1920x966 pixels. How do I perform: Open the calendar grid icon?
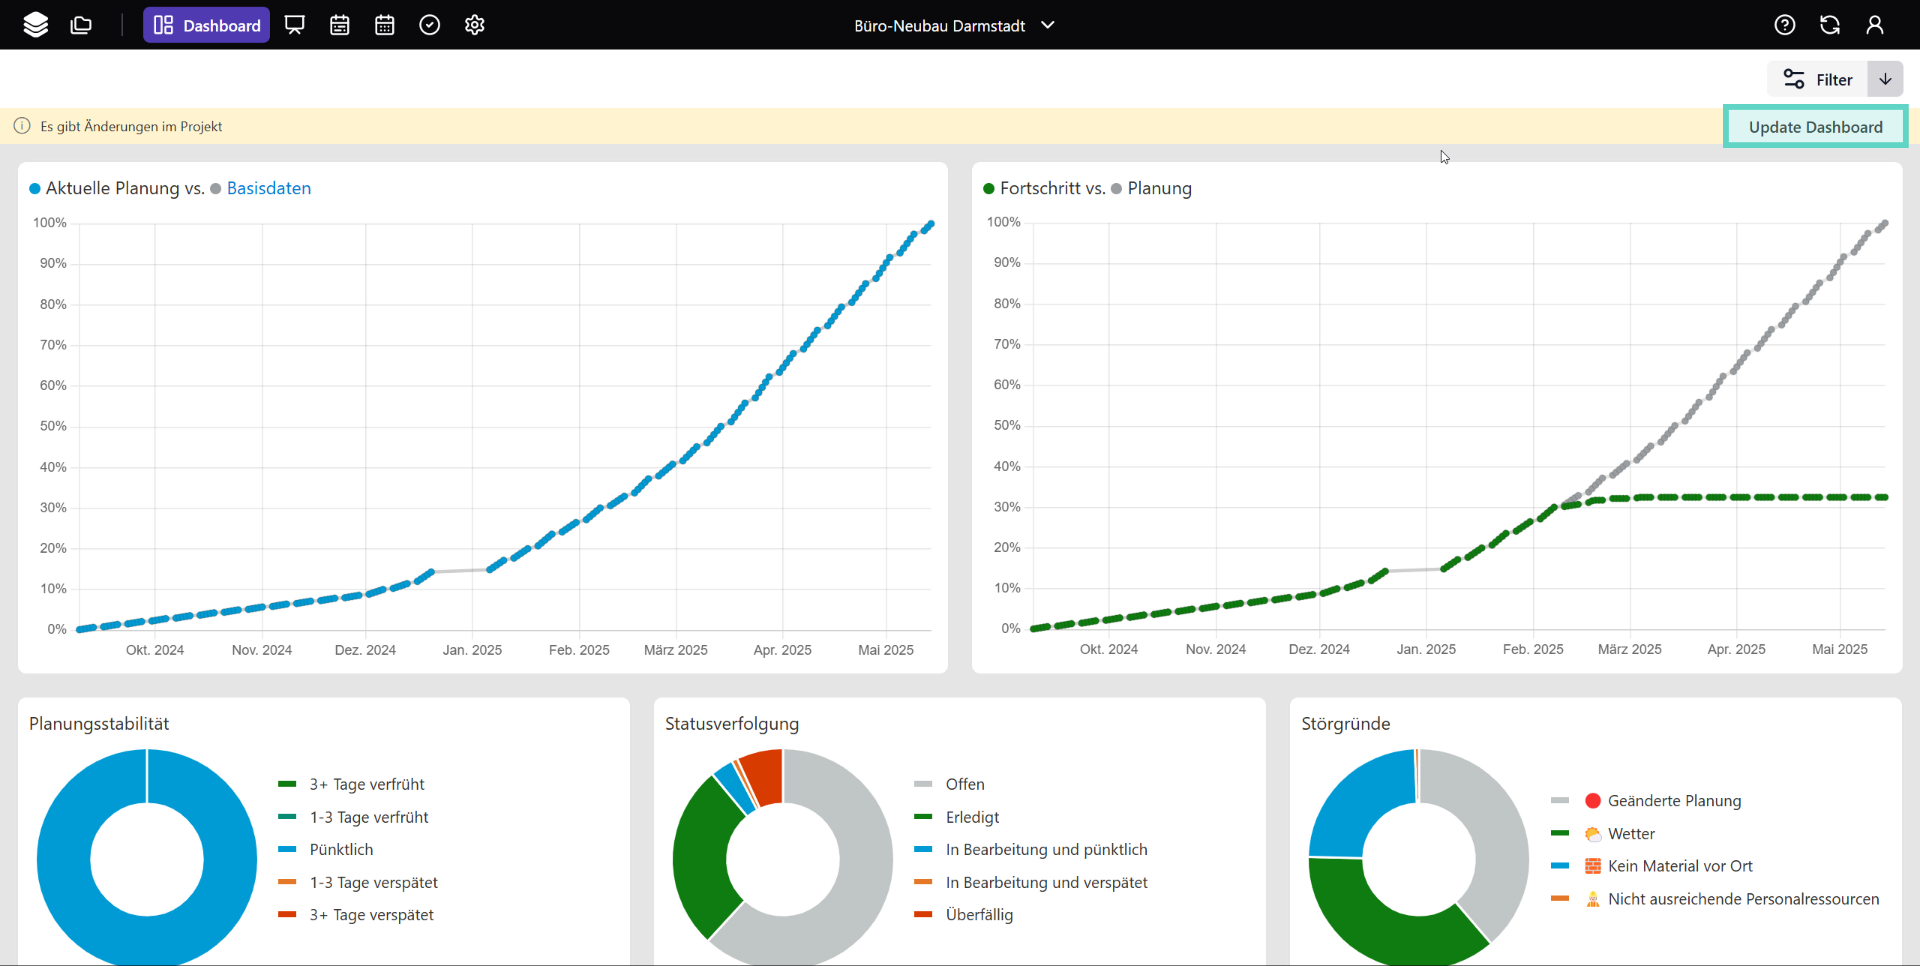click(385, 25)
